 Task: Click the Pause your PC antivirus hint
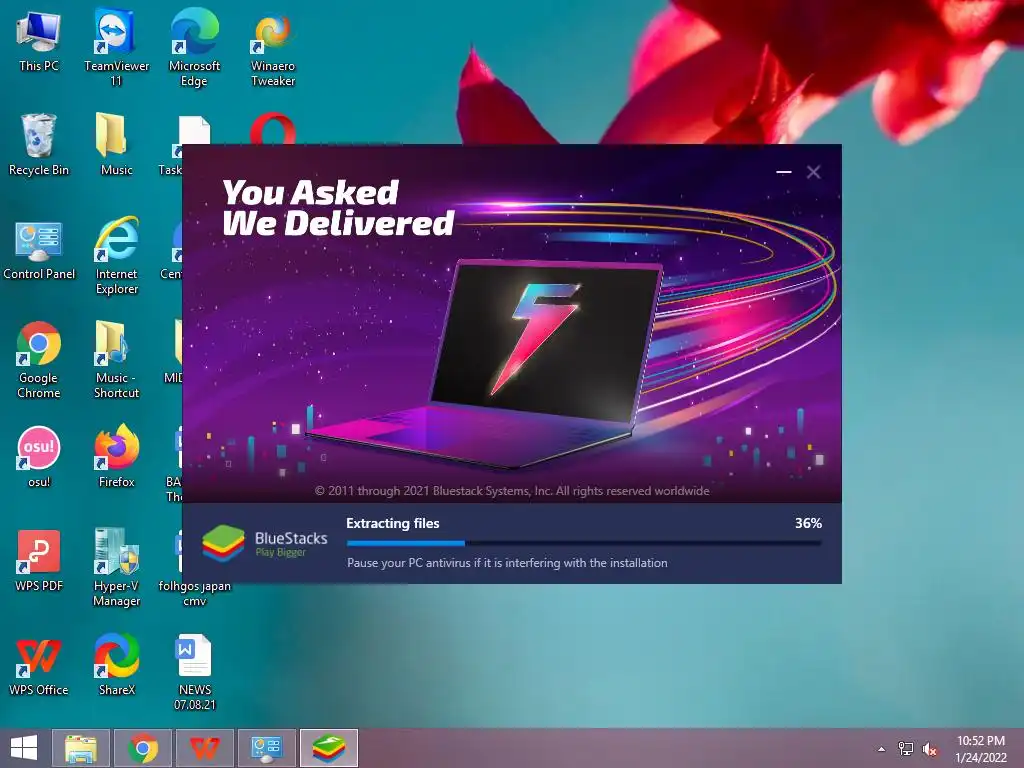pyautogui.click(x=507, y=562)
